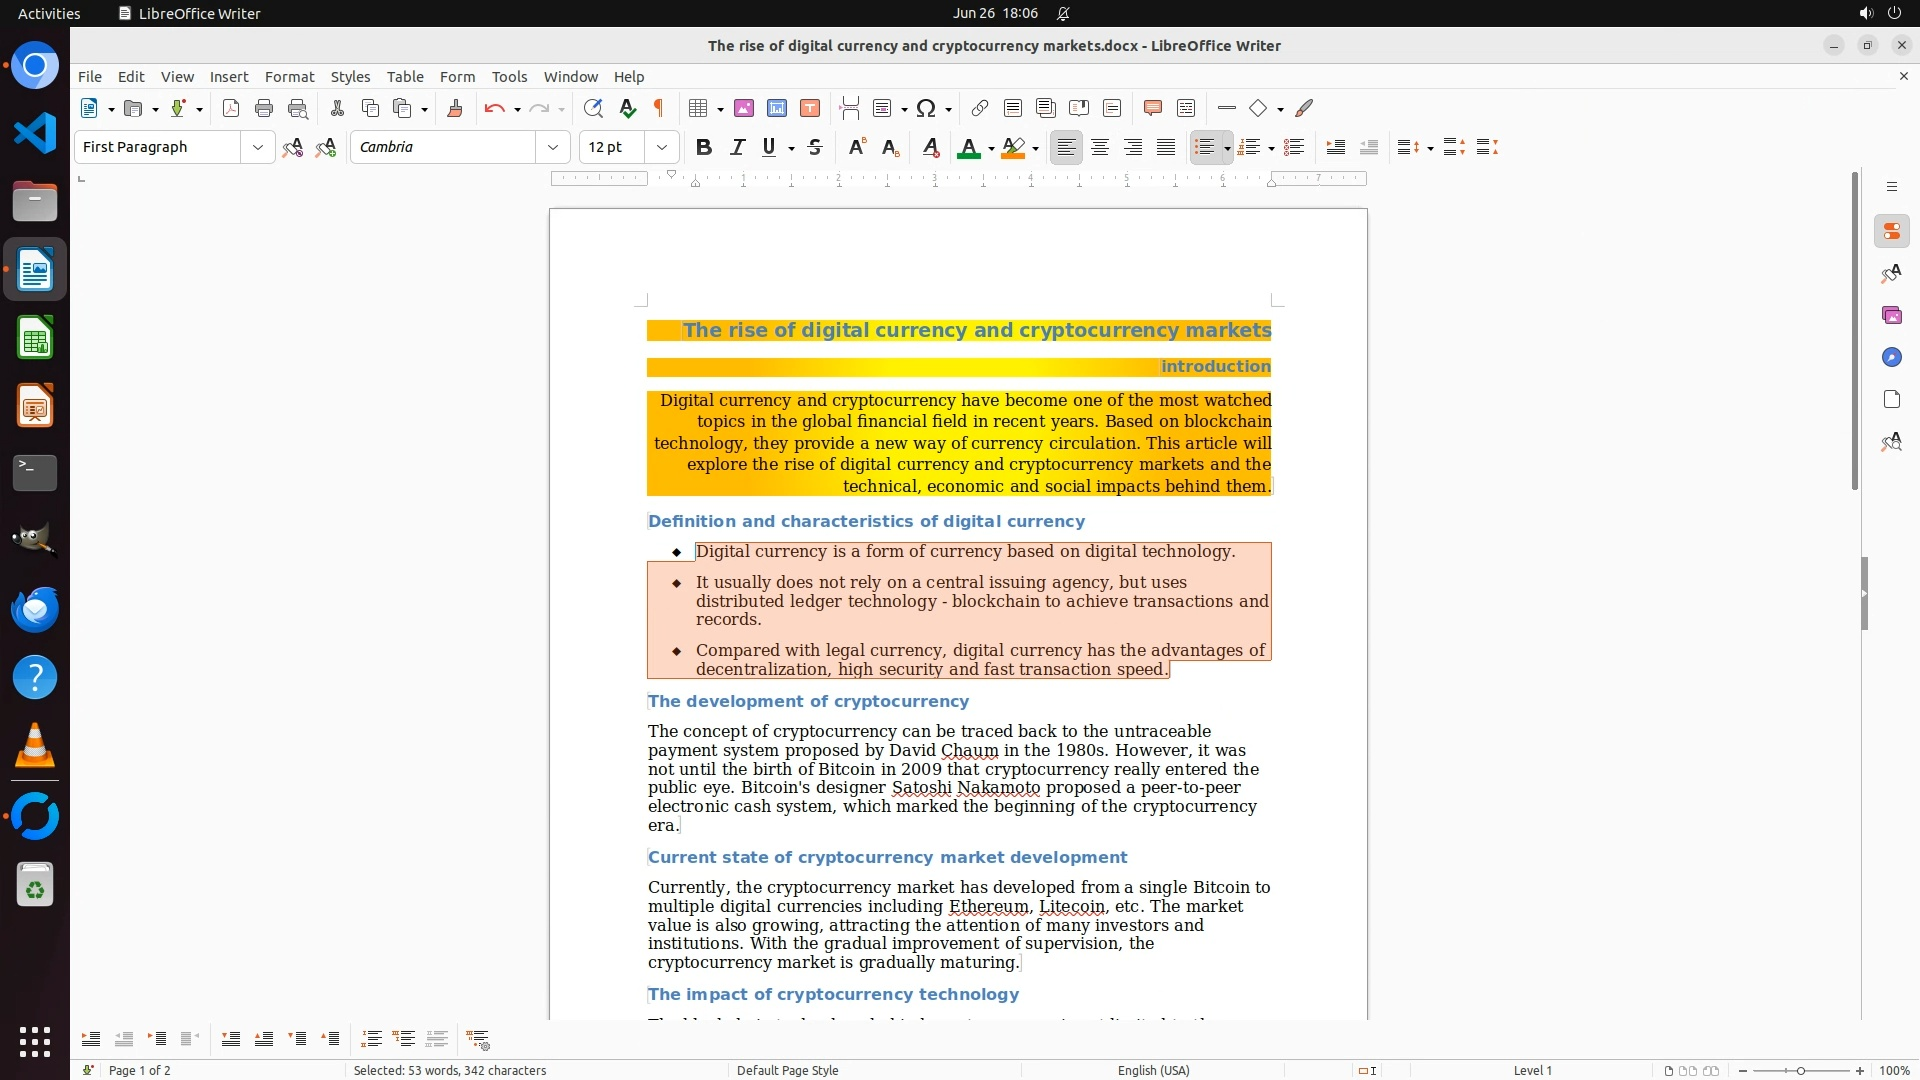This screenshot has width=1920, height=1080.
Task: Open the 12 pt font size dropdown
Action: click(661, 147)
